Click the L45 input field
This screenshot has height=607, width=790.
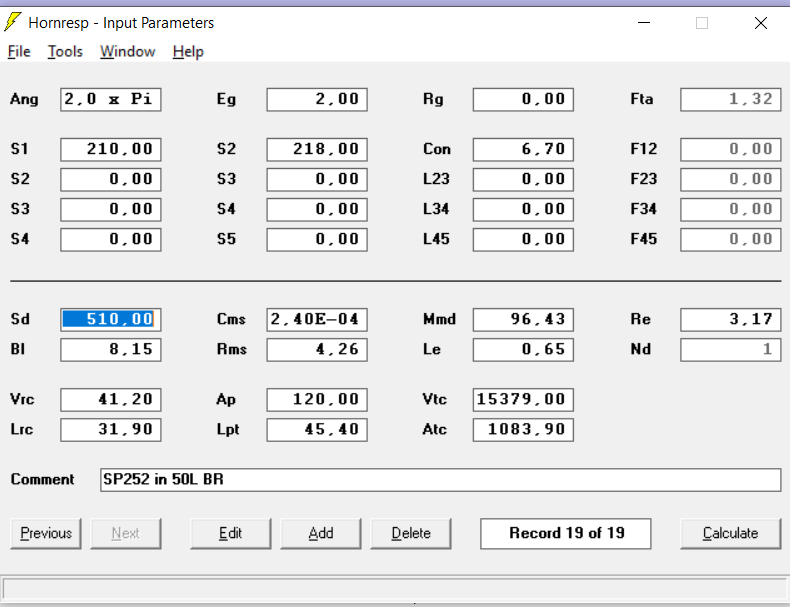(523, 239)
